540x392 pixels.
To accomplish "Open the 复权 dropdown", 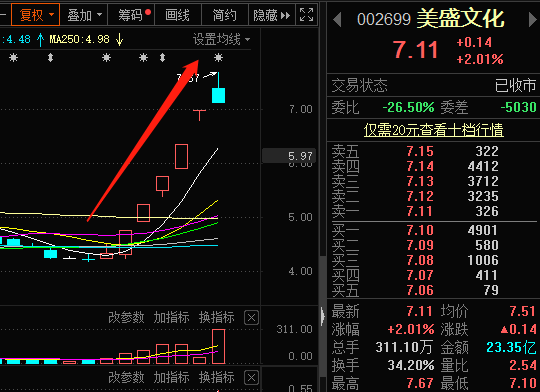I will [x=35, y=15].
